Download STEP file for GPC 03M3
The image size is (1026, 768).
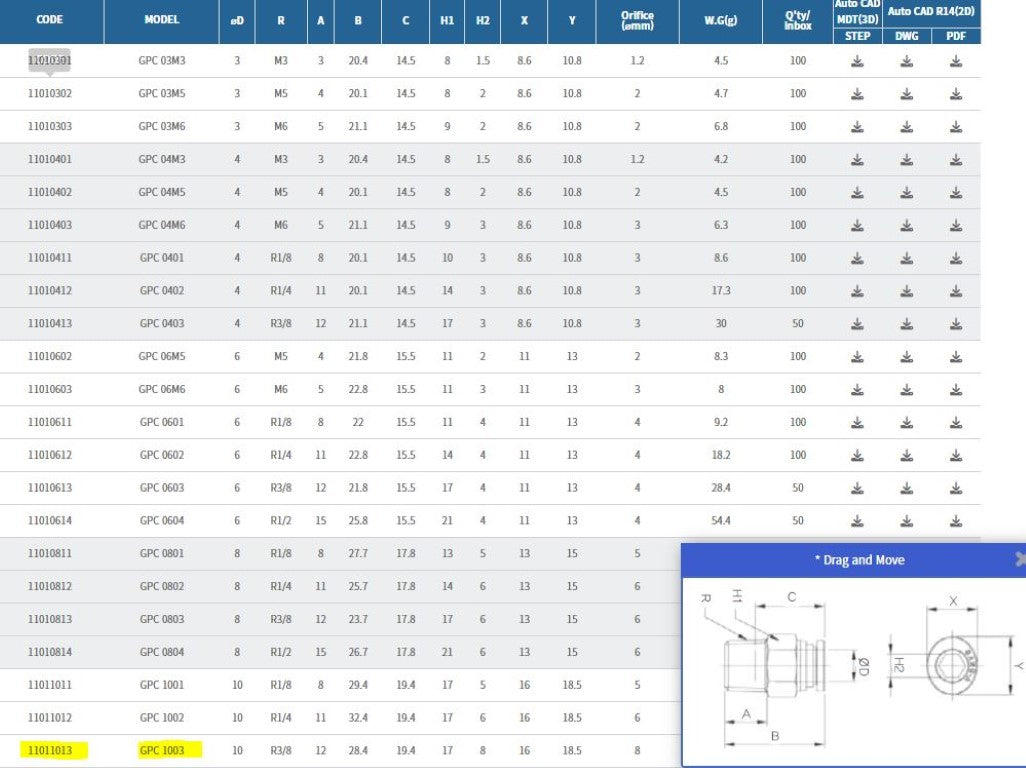pos(857,62)
